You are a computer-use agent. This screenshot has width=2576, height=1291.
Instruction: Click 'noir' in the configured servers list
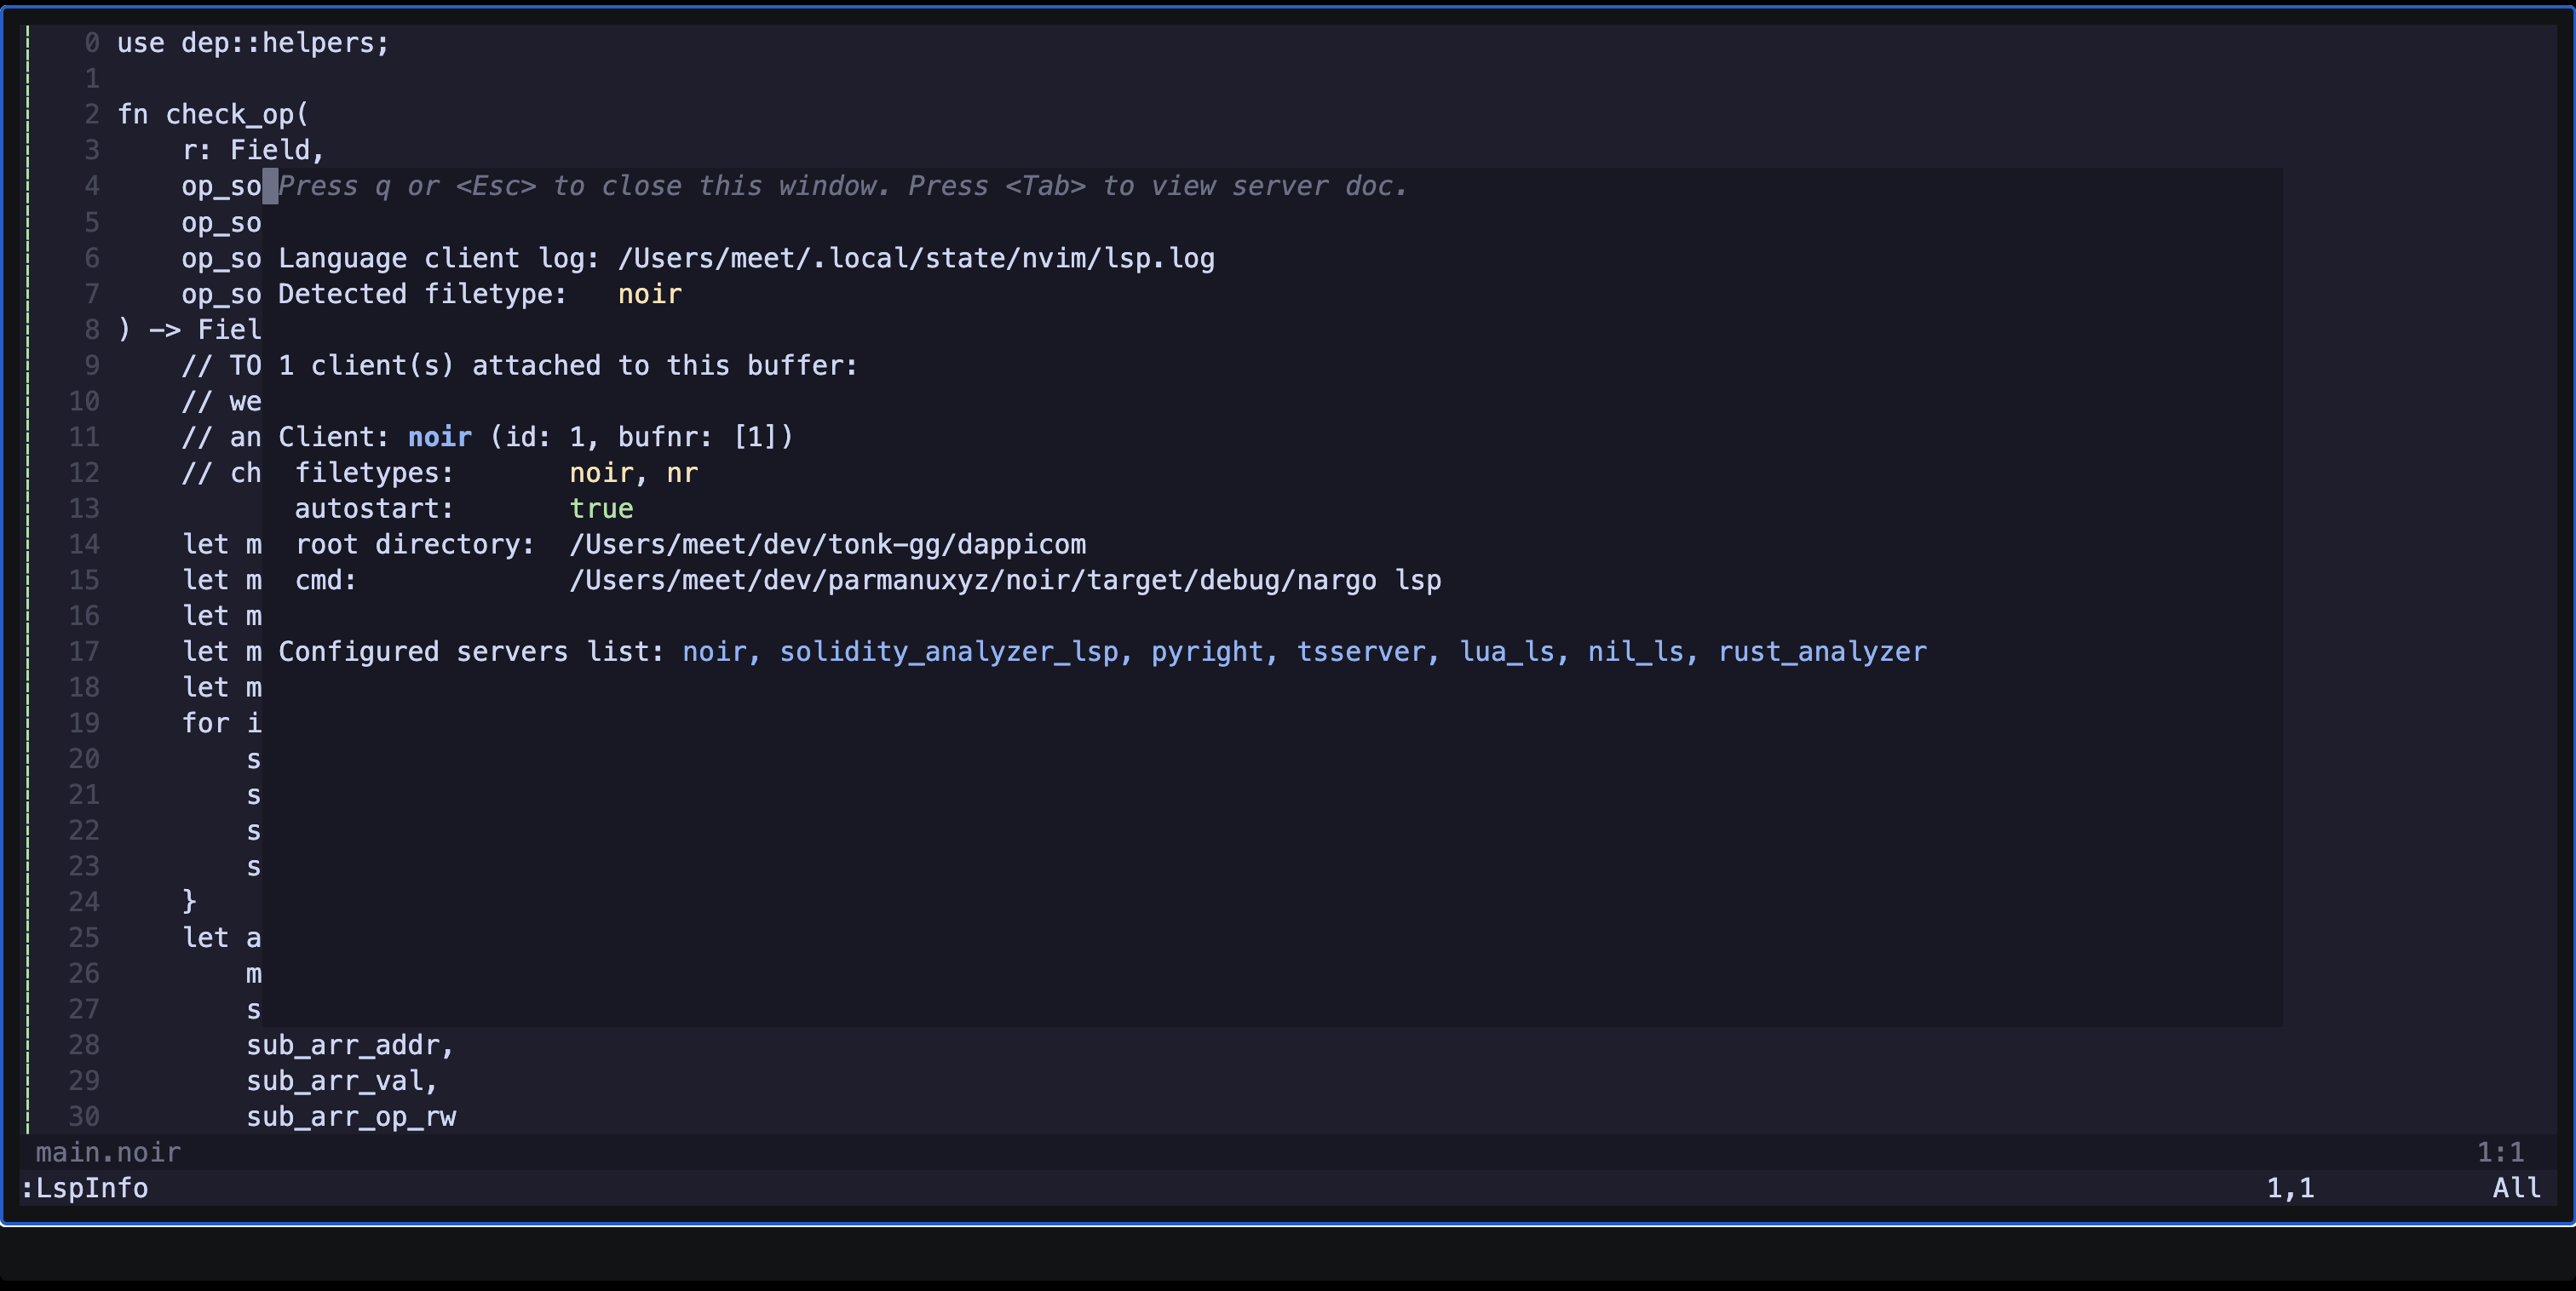pyautogui.click(x=714, y=652)
